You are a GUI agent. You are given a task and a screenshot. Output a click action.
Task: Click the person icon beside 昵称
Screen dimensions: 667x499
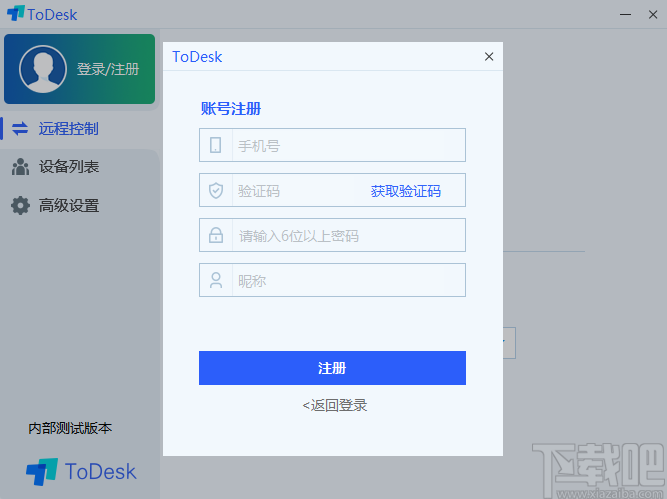click(216, 280)
